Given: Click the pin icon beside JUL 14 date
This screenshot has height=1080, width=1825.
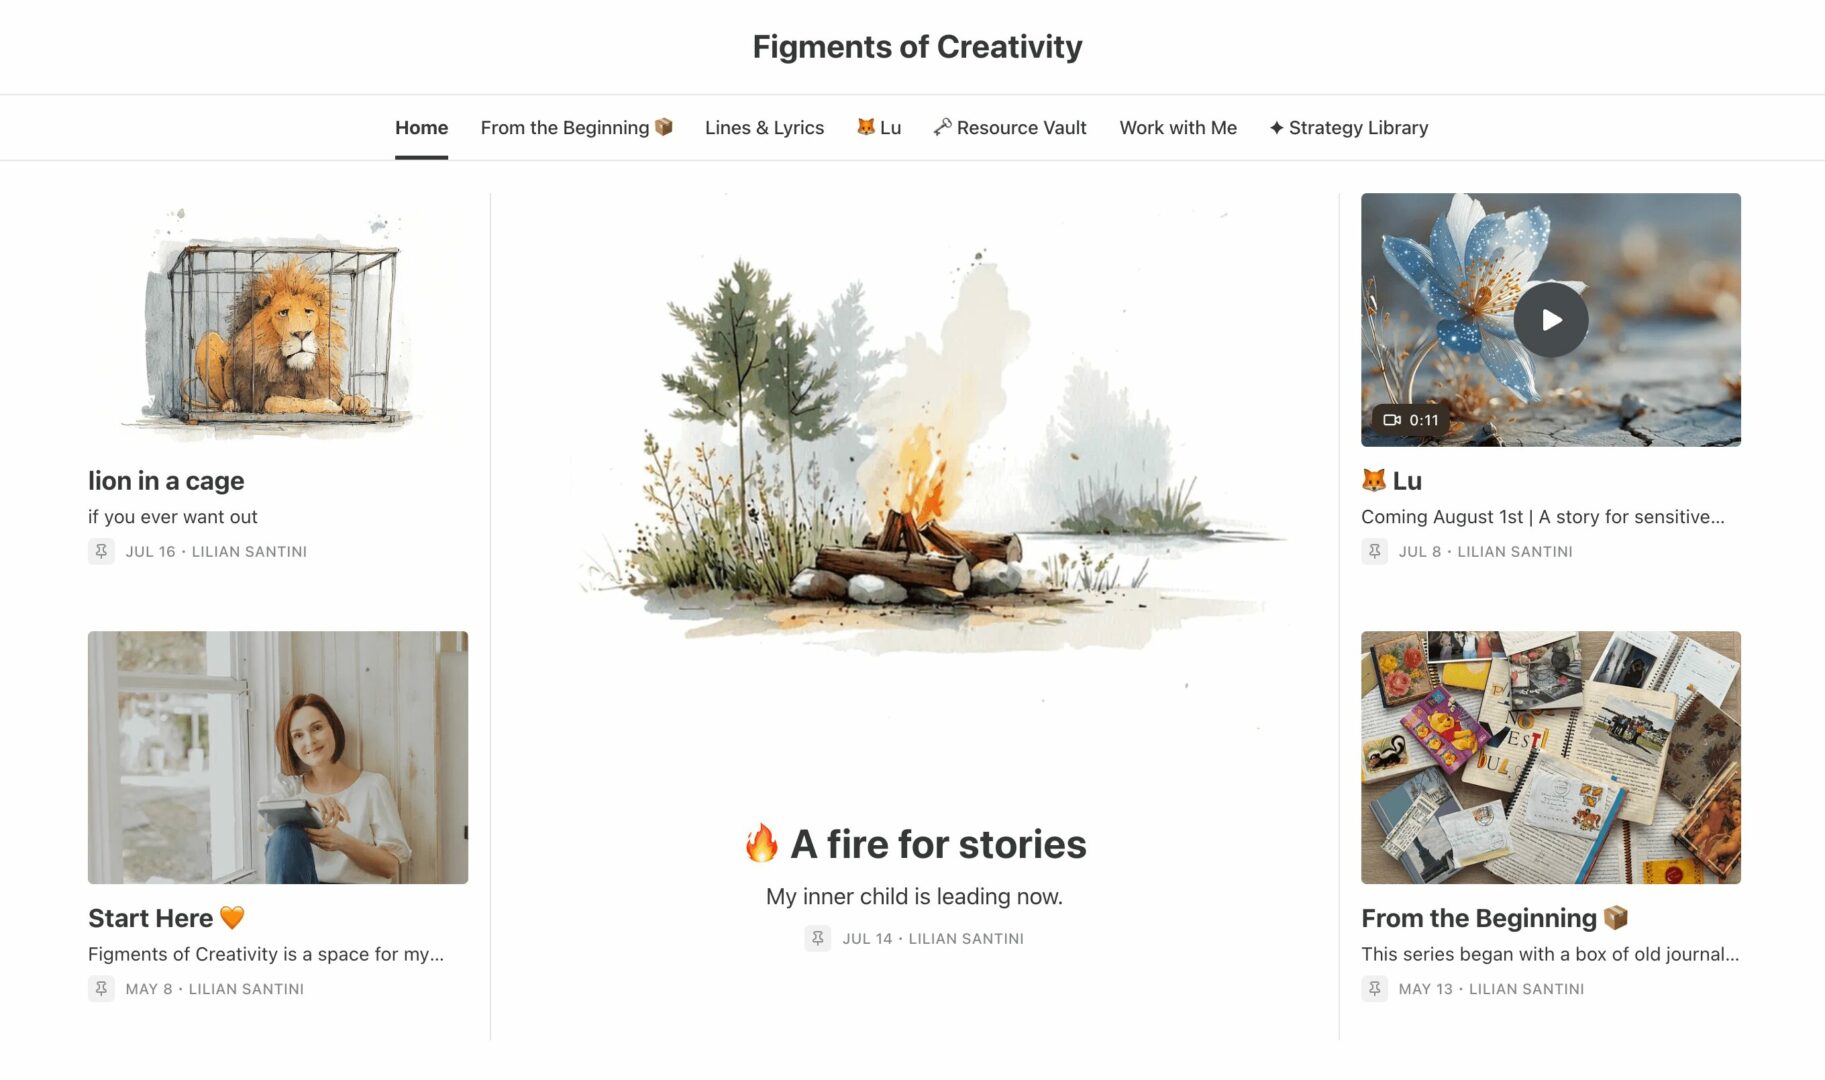Looking at the screenshot, I should (x=817, y=938).
